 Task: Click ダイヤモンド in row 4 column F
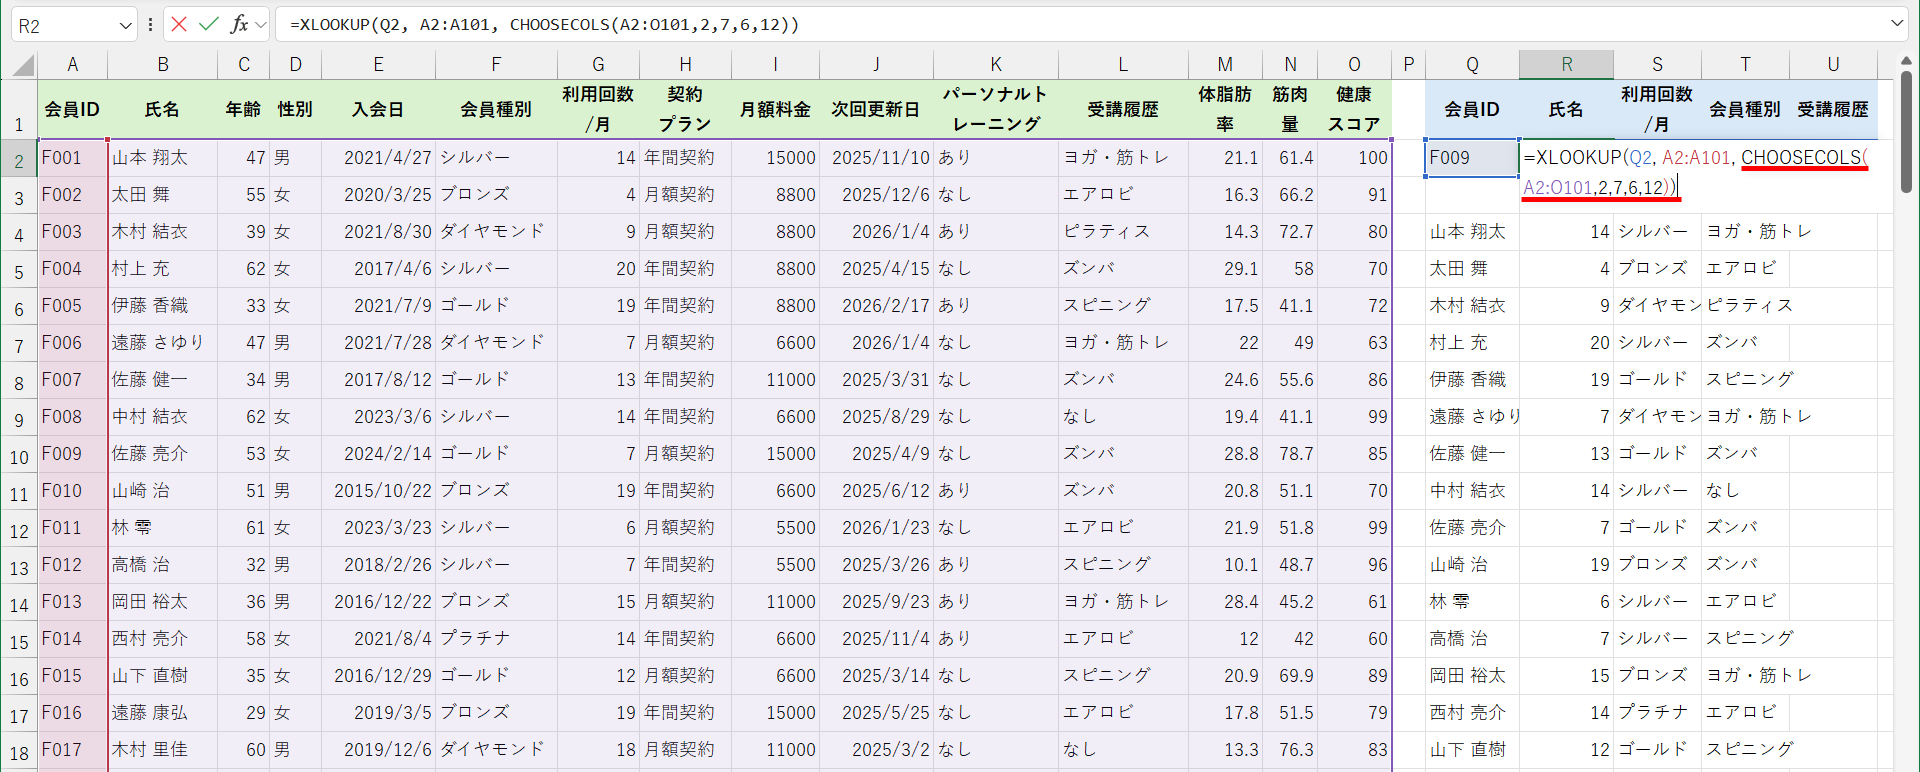(492, 232)
